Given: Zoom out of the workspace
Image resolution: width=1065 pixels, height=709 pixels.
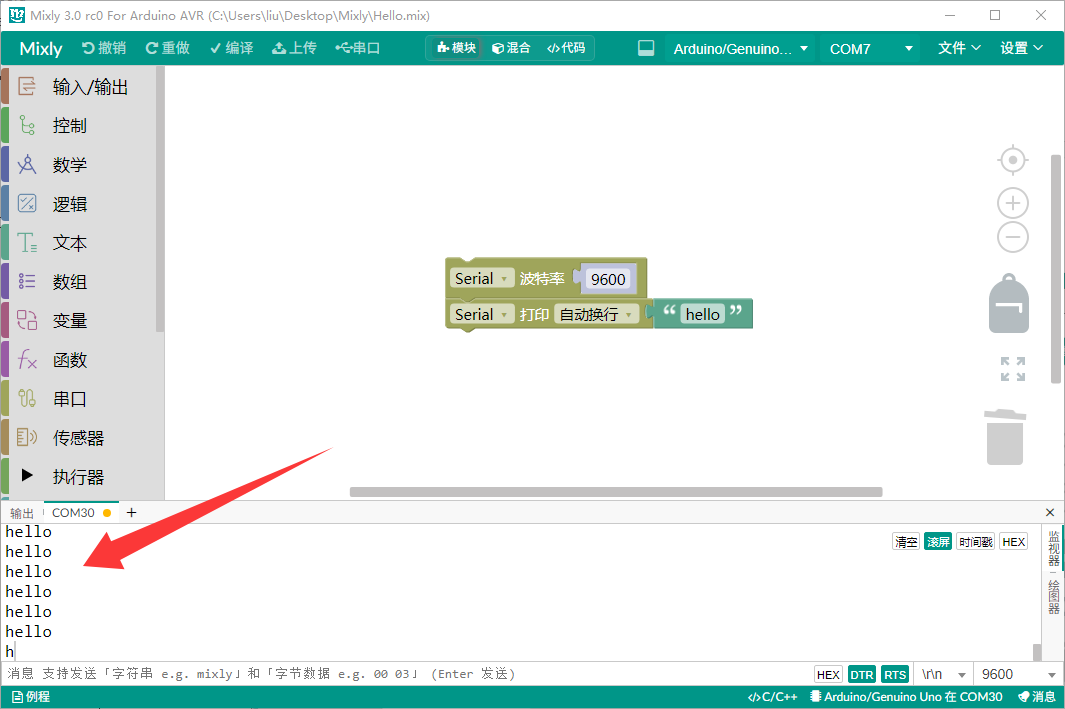Looking at the screenshot, I should [1013, 238].
